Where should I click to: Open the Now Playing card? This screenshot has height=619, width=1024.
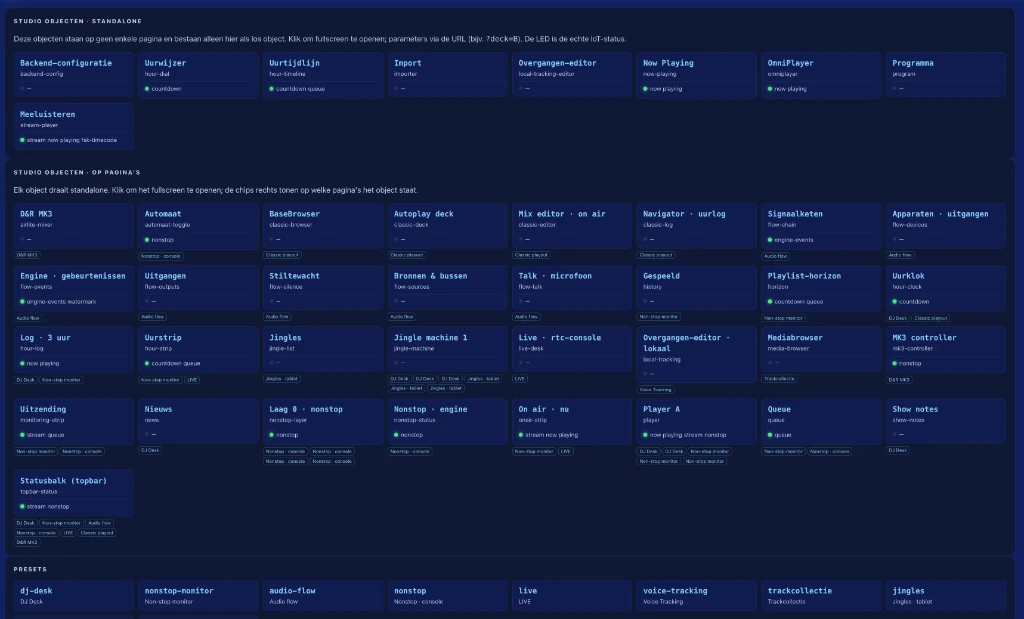pos(697,75)
